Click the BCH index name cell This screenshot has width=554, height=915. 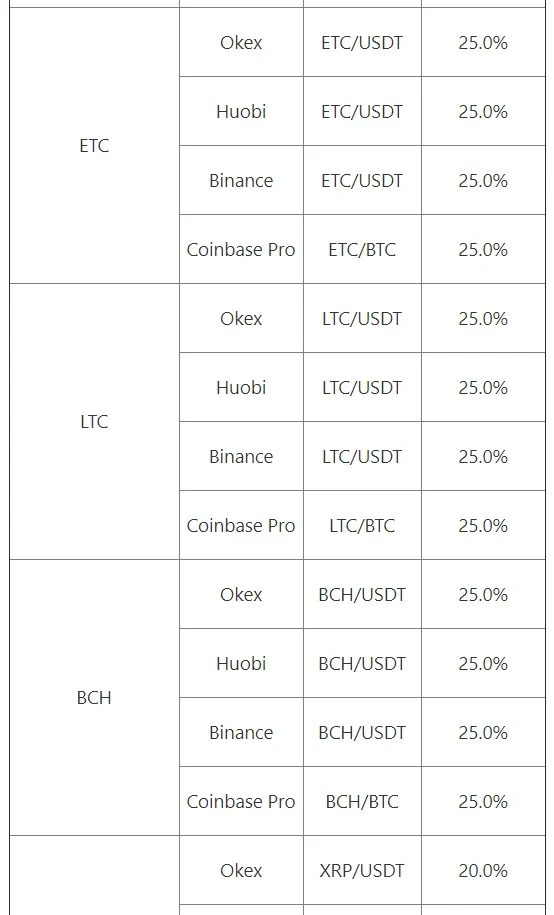point(94,697)
